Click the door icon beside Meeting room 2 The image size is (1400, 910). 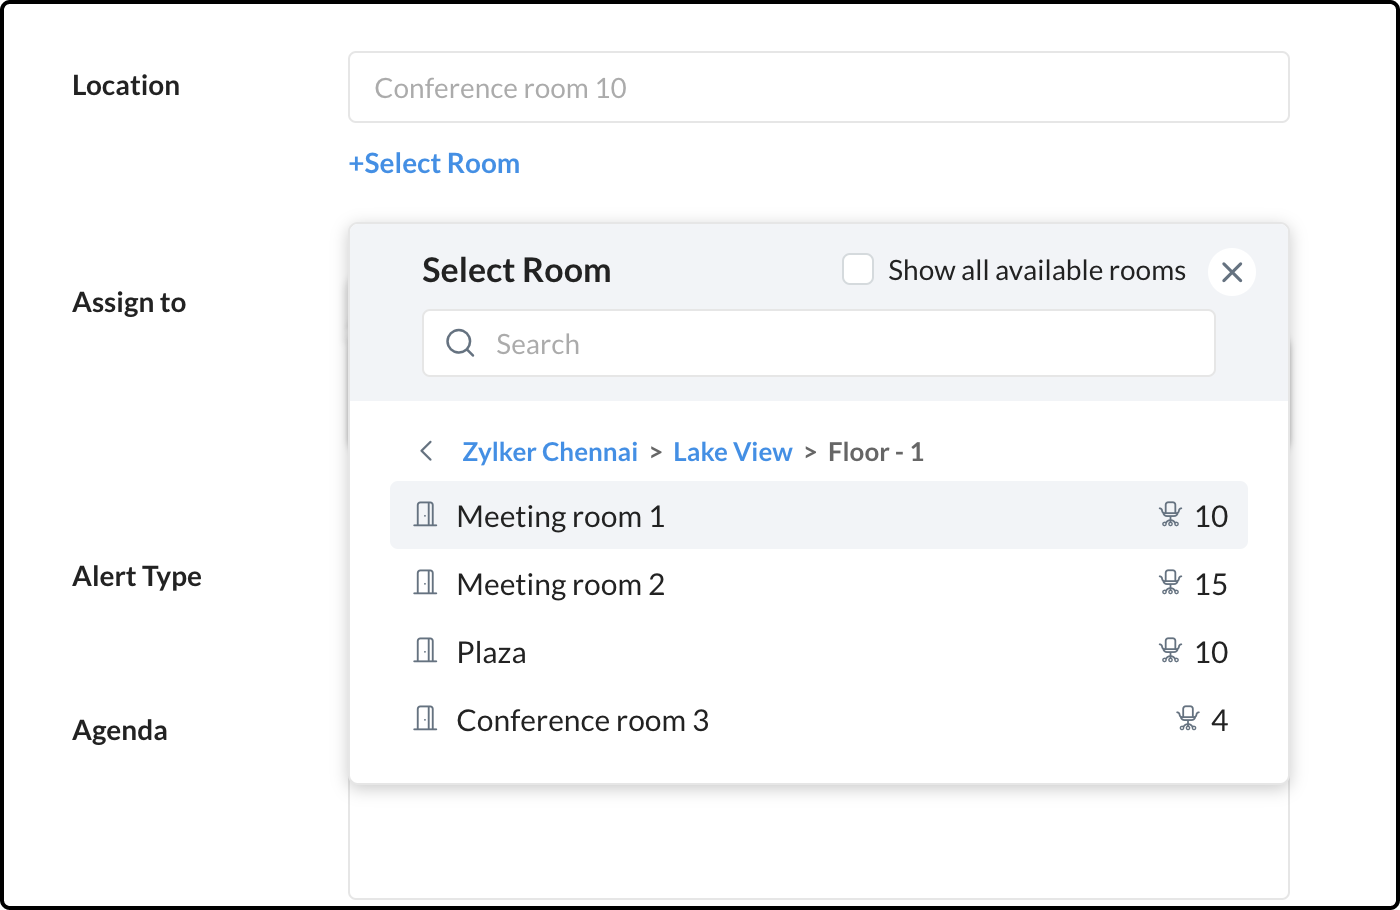[x=426, y=583]
